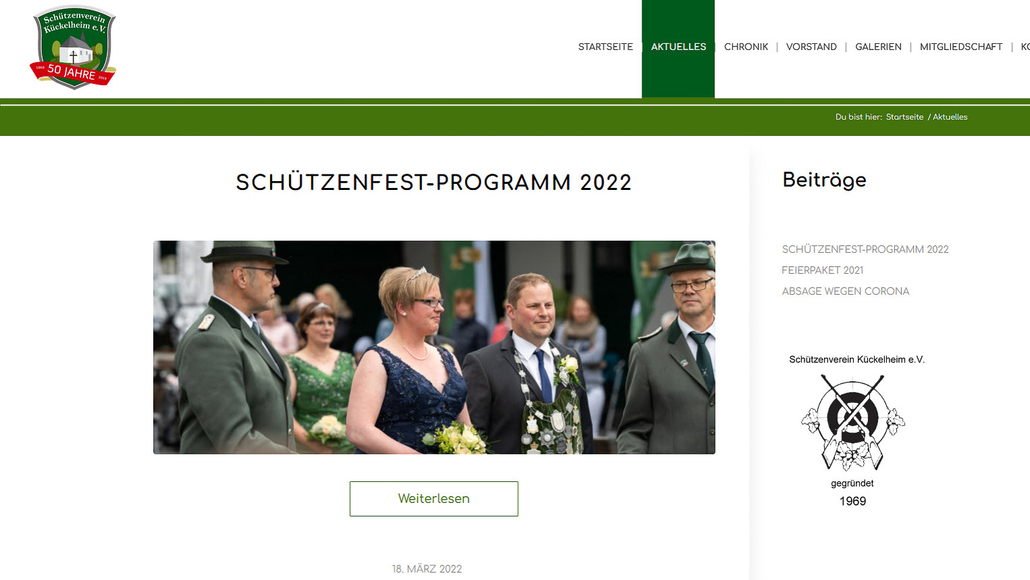
Task: Open the Galerien menu item
Action: pyautogui.click(x=878, y=47)
